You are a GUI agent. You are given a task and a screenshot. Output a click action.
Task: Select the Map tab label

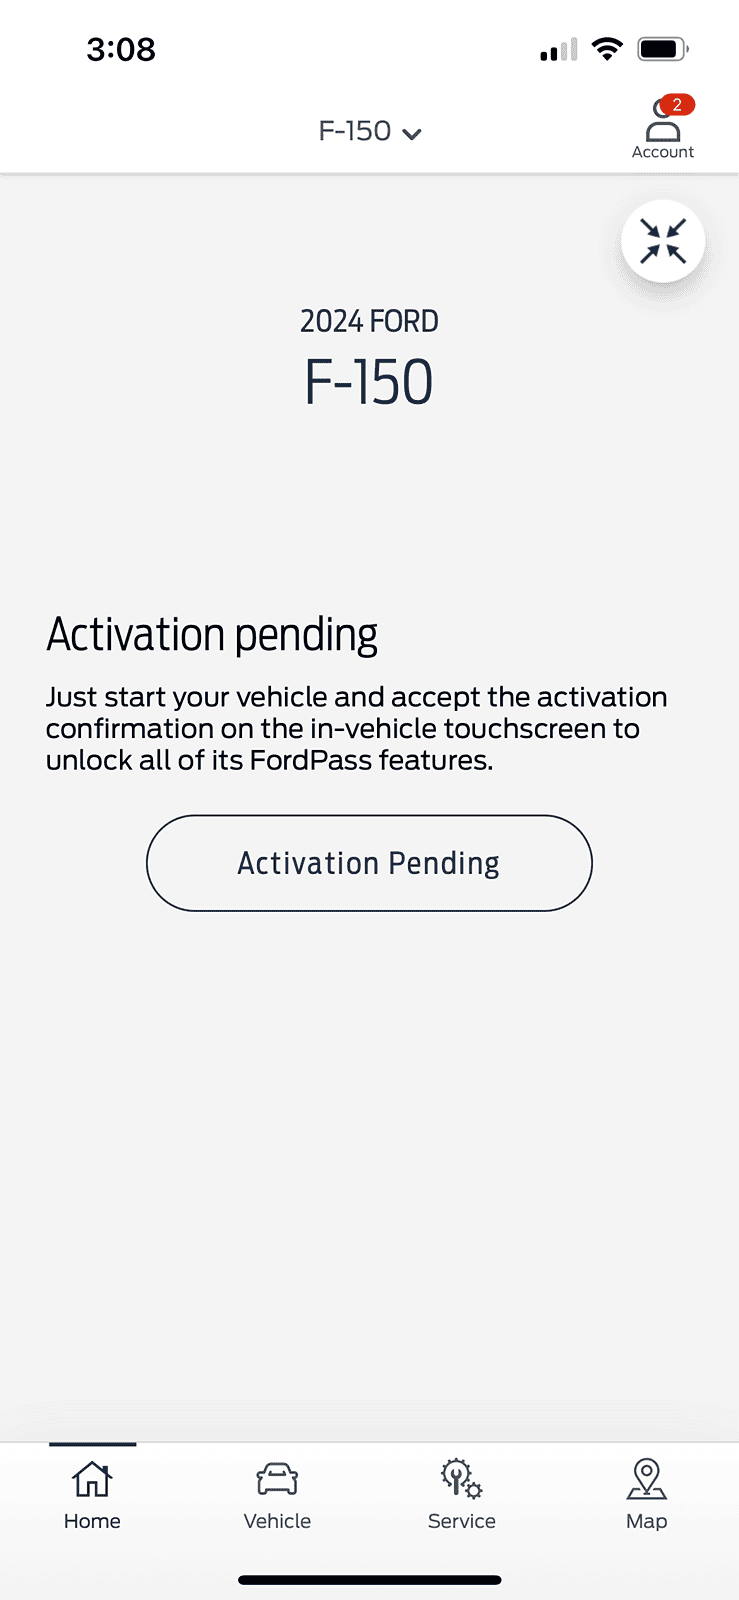point(646,1521)
